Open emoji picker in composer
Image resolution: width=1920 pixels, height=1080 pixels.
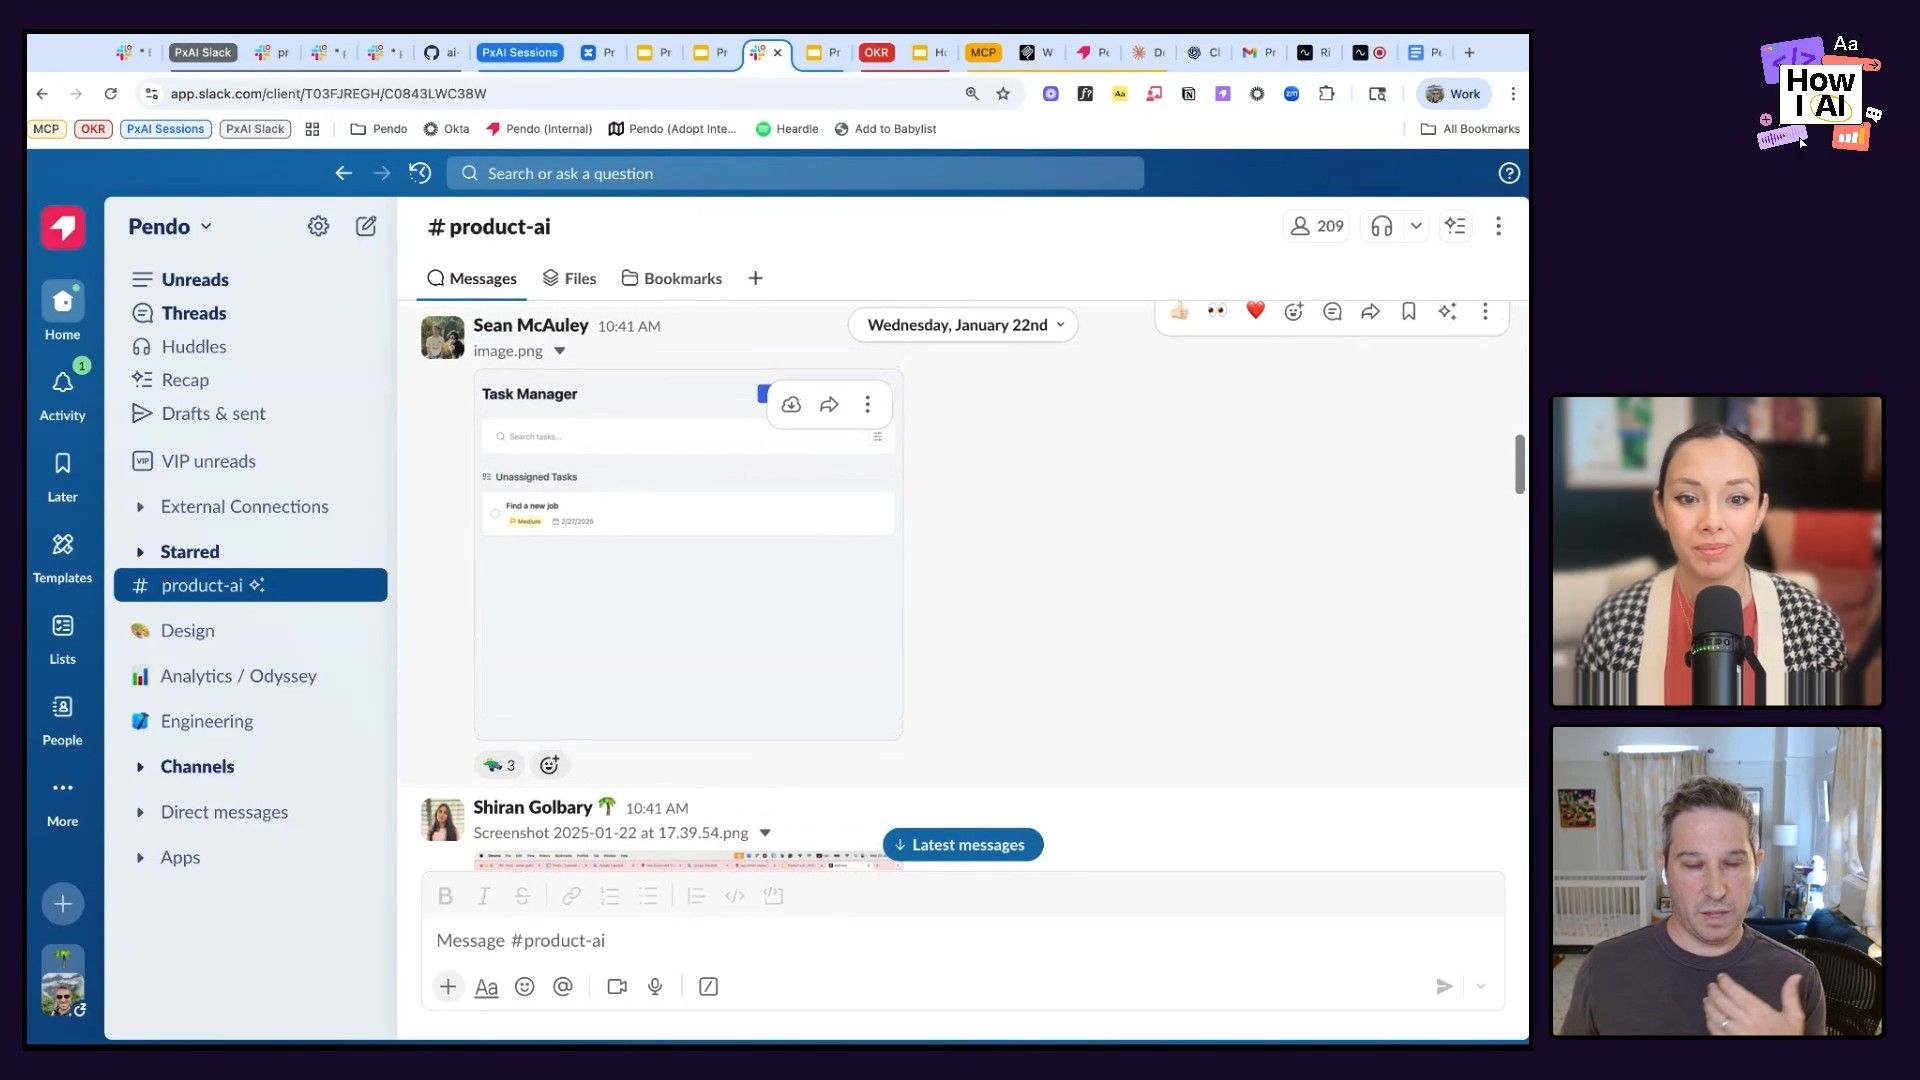click(524, 987)
